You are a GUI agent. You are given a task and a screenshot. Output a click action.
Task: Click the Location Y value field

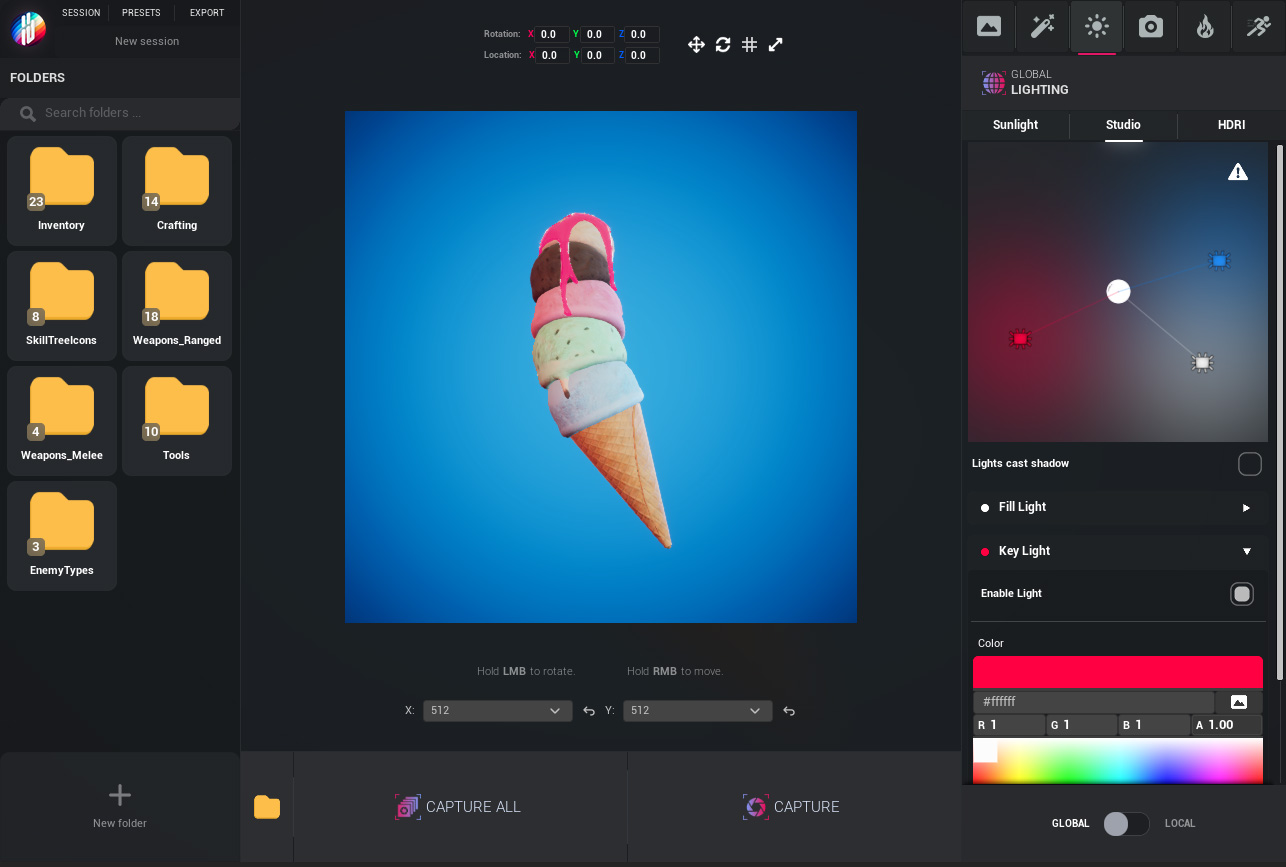(597, 56)
